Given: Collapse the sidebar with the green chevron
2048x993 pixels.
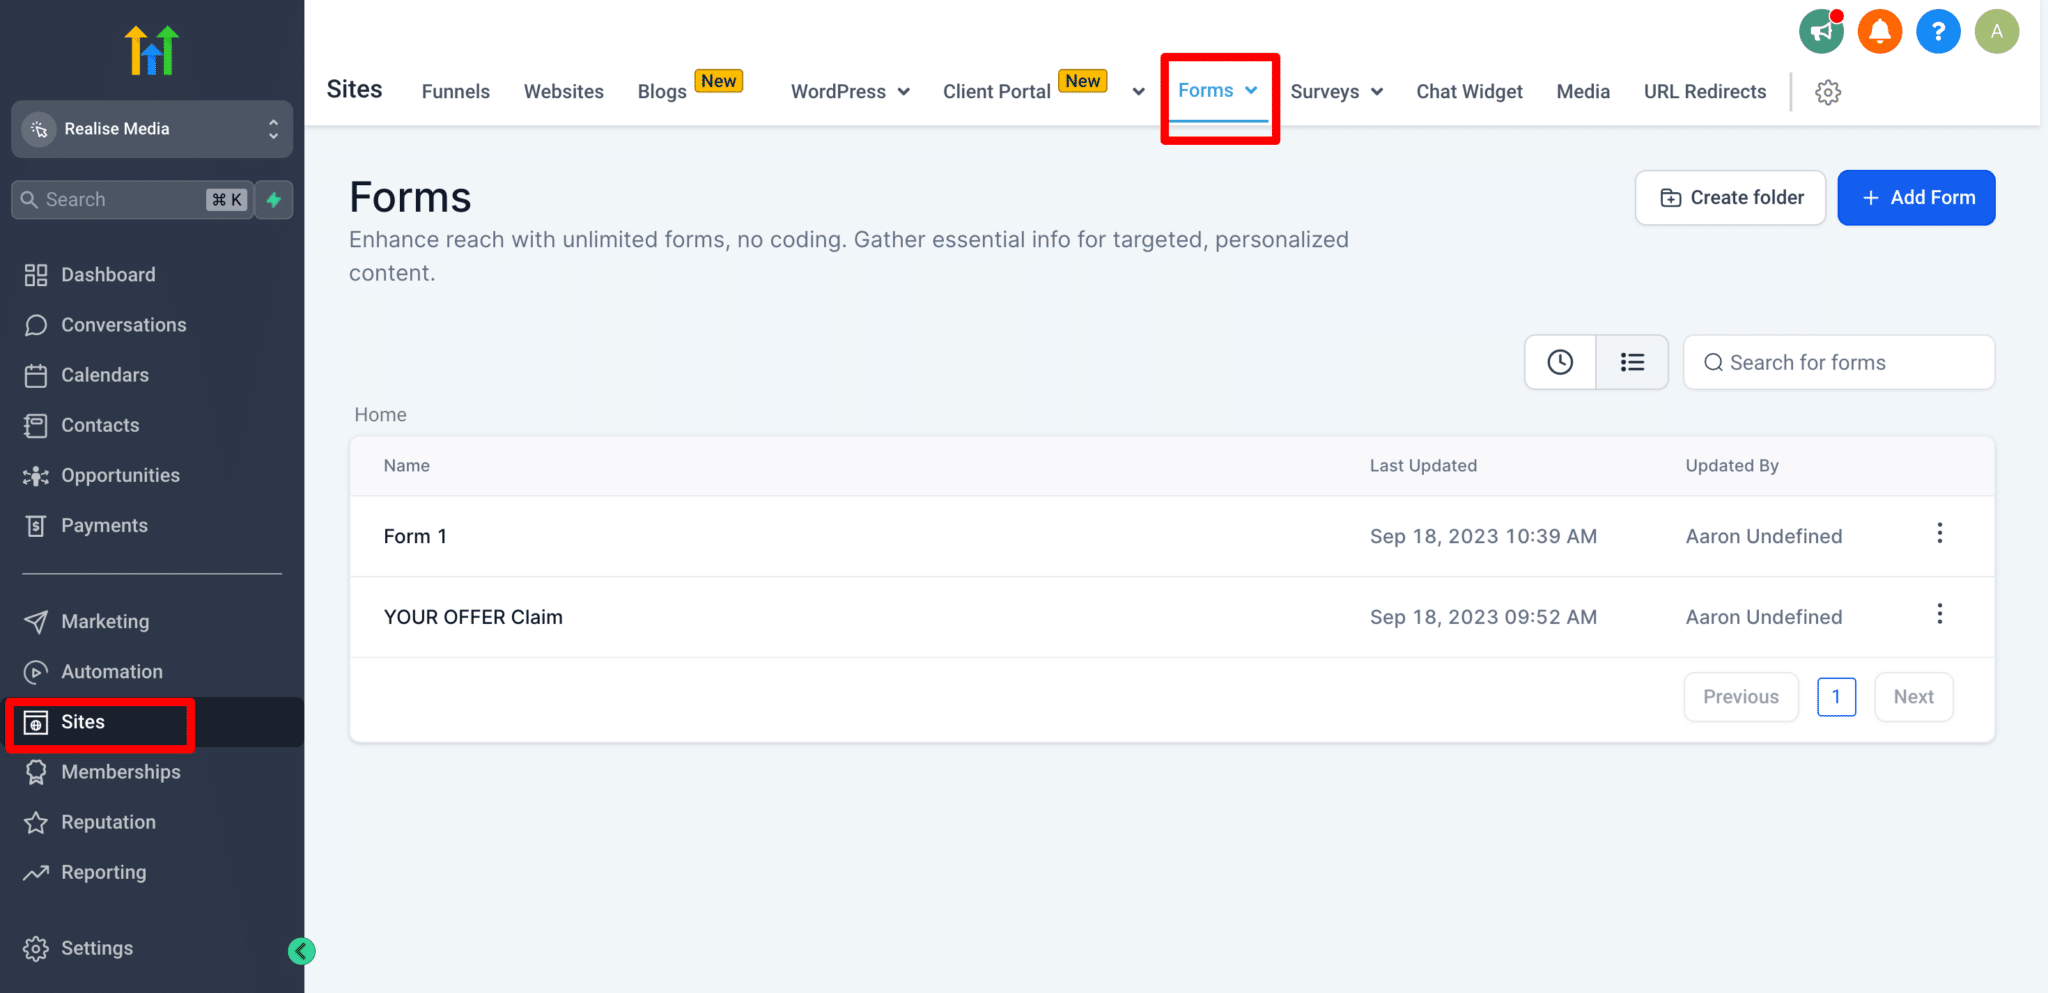Looking at the screenshot, I should click(x=301, y=950).
